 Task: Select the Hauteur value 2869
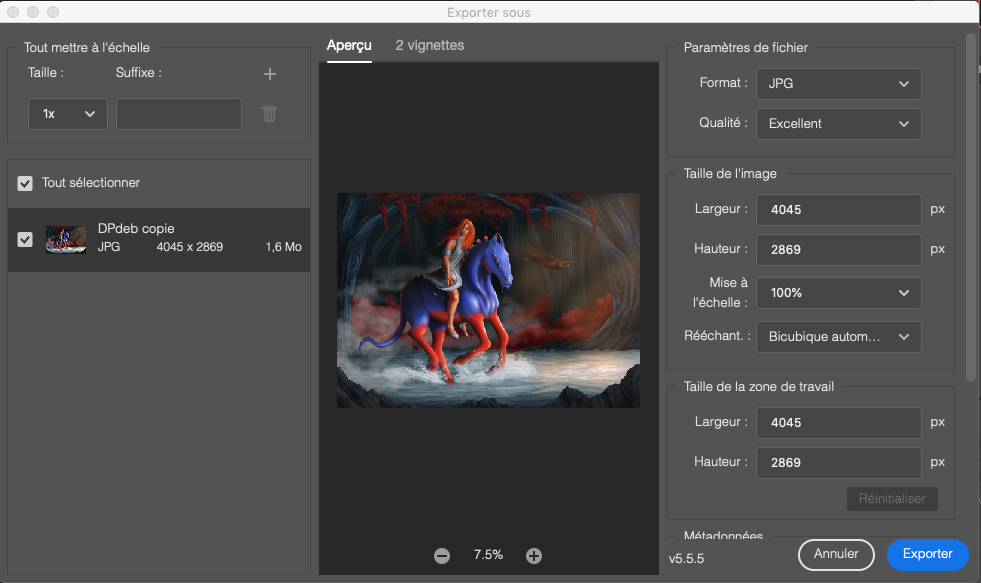click(838, 250)
